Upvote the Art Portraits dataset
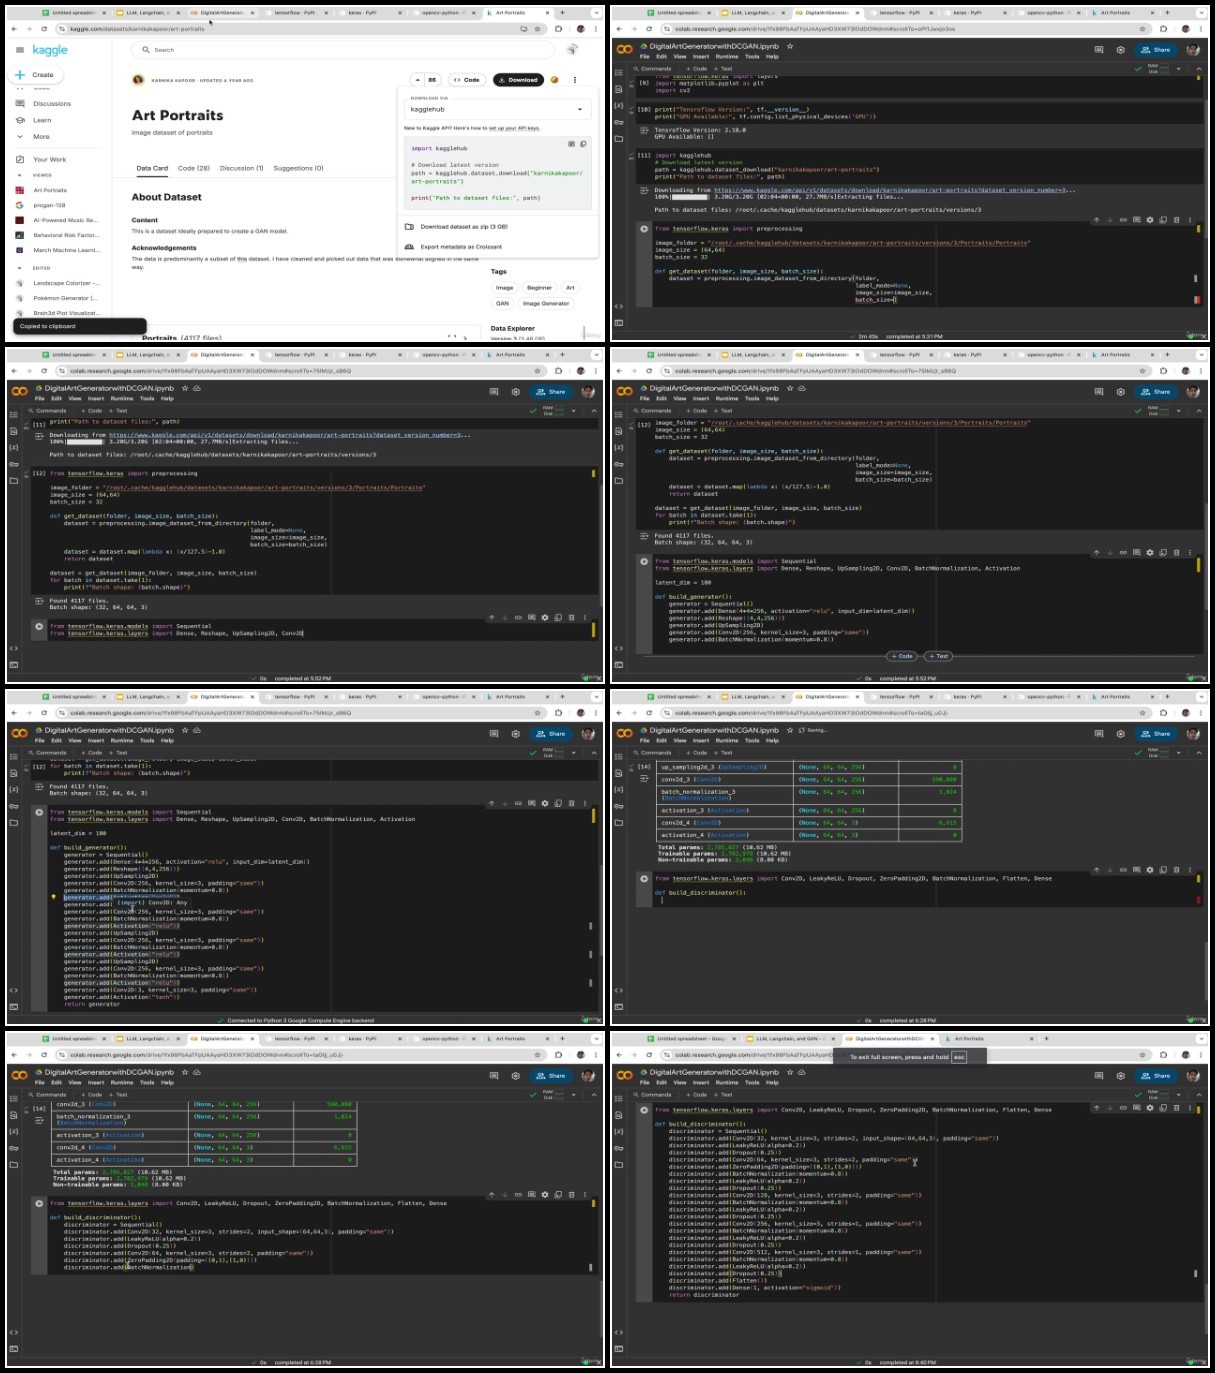The width and height of the screenshot is (1215, 1373). (x=416, y=80)
